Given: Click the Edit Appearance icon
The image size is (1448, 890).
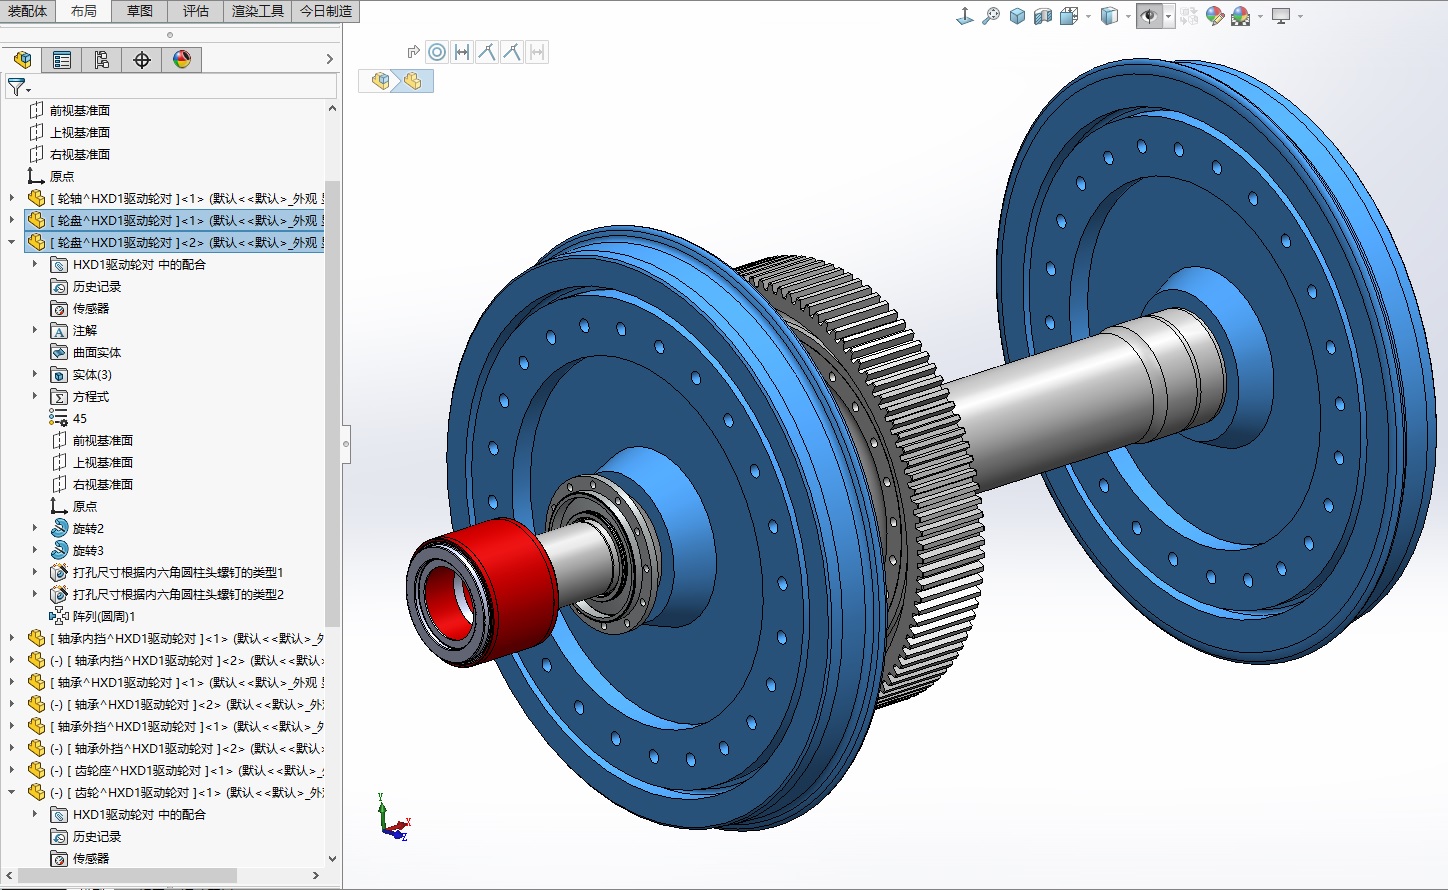Looking at the screenshot, I should pyautogui.click(x=1215, y=16).
